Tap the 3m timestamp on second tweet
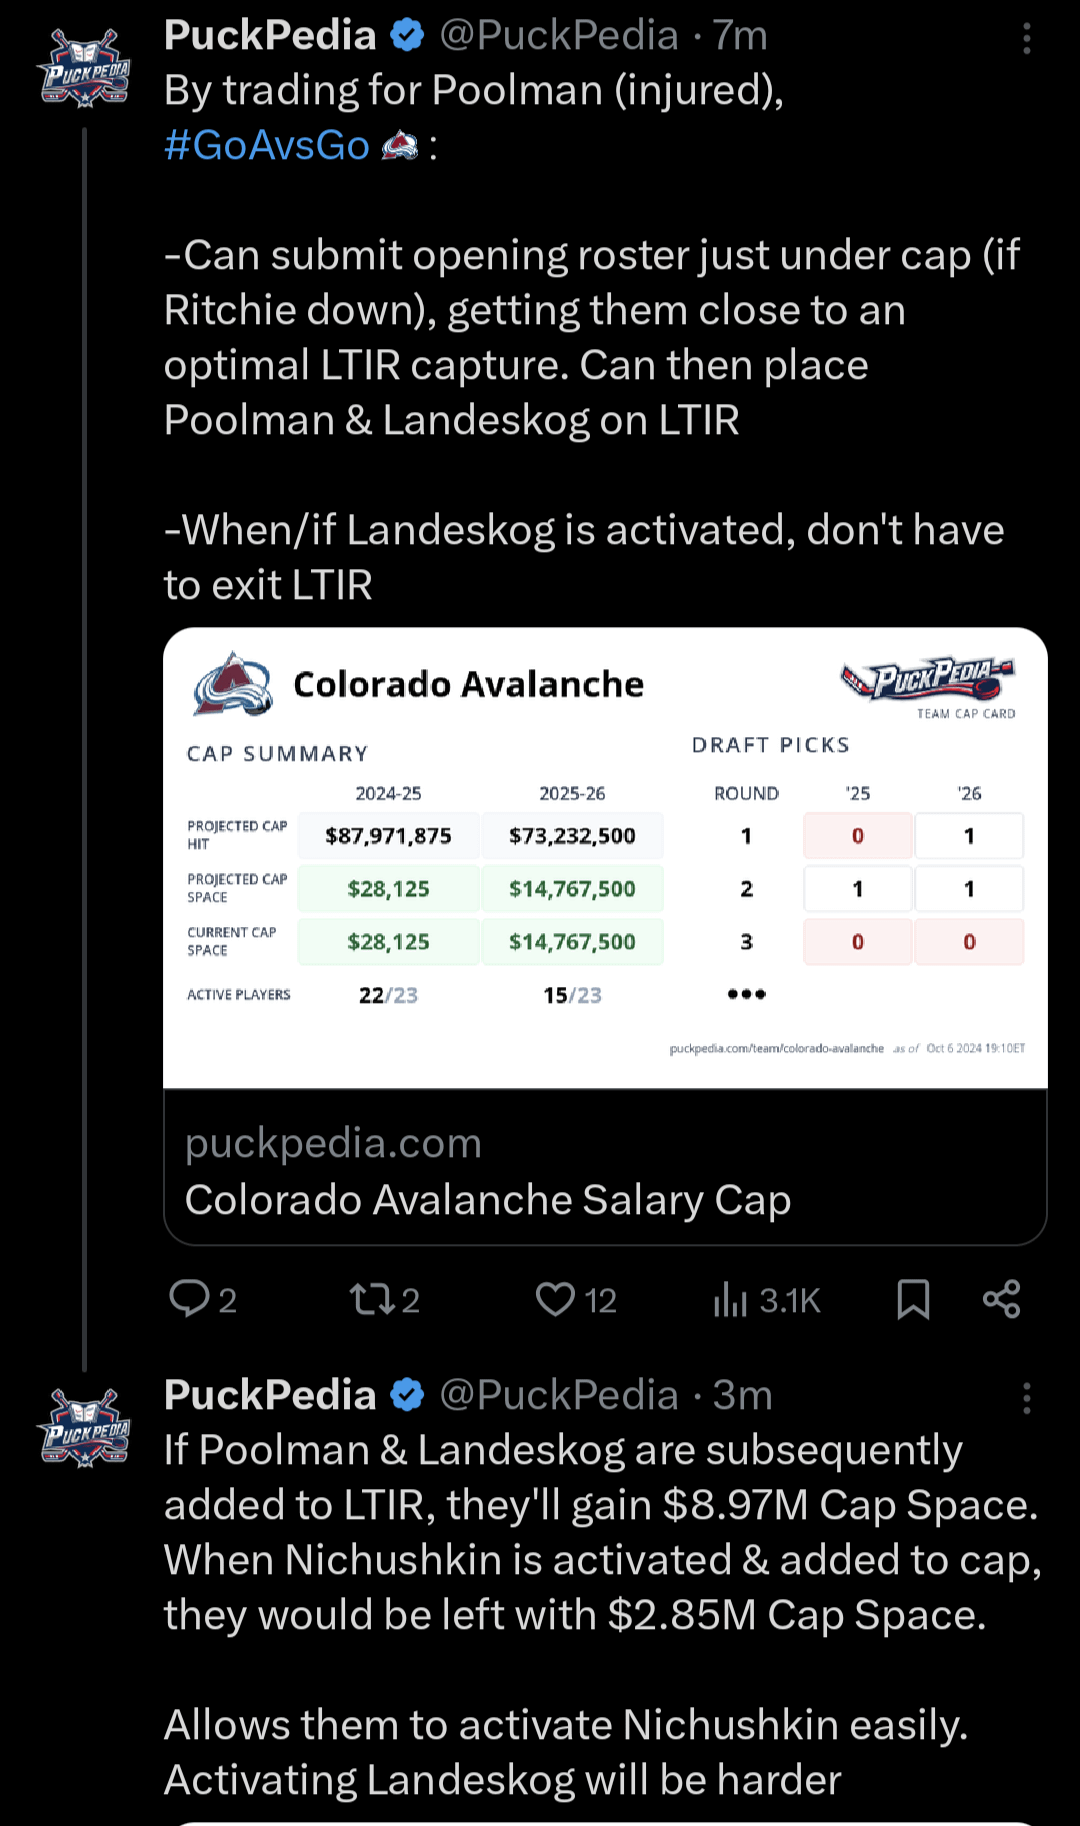1080x1826 pixels. click(742, 1395)
